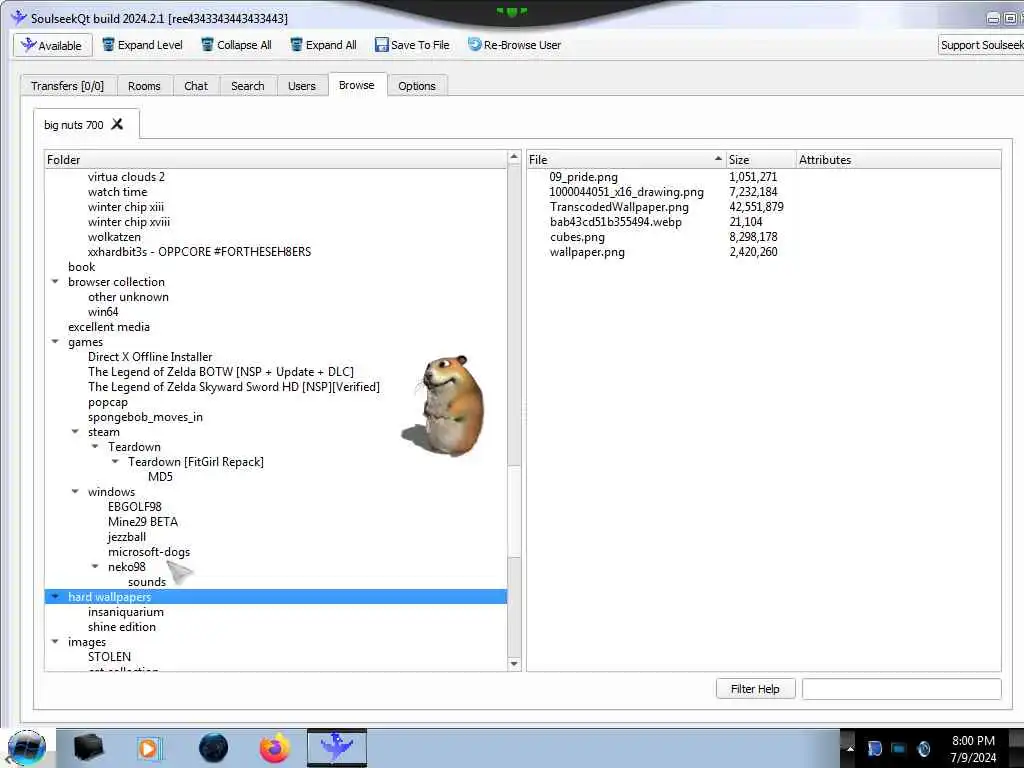Select the microsoft-dogs folder

pos(149,552)
